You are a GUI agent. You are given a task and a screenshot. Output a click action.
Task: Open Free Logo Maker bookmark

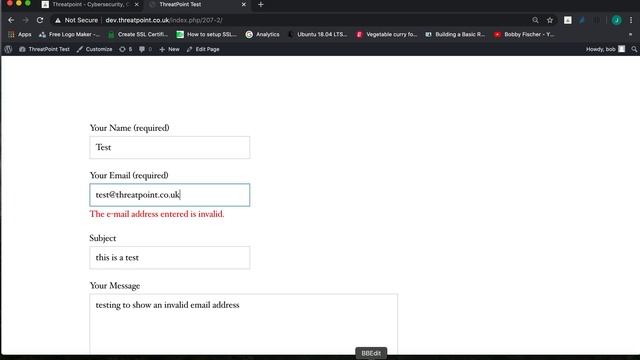point(69,35)
